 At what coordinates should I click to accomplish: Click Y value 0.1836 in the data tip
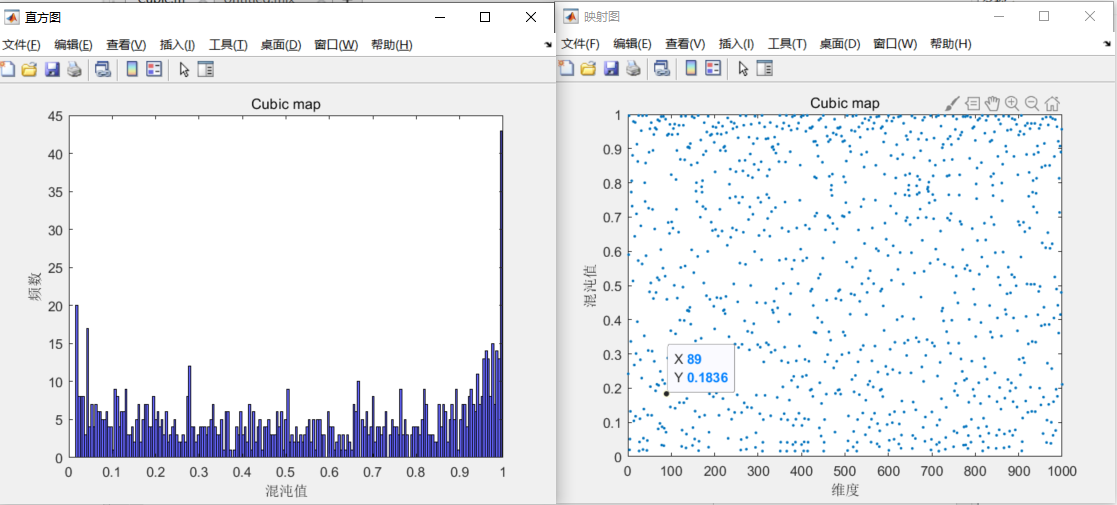tap(707, 378)
